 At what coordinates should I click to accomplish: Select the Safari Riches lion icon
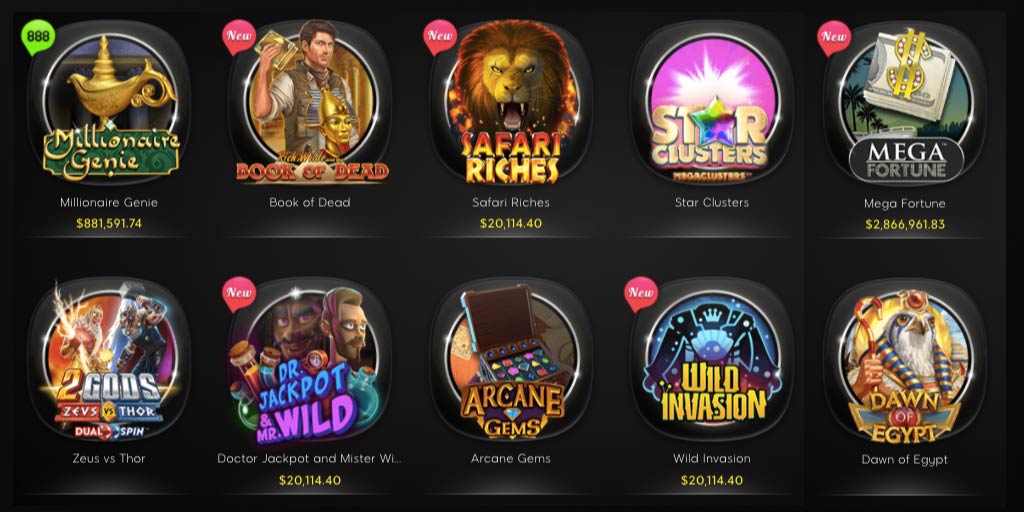(511, 103)
